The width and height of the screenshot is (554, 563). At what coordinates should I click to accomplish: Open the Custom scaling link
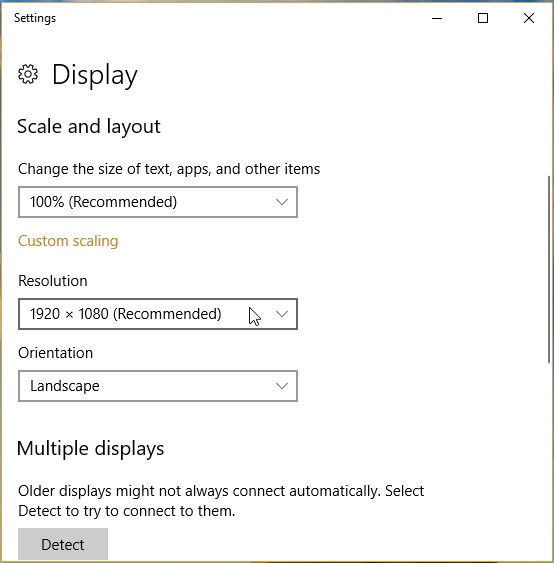pyautogui.click(x=68, y=241)
